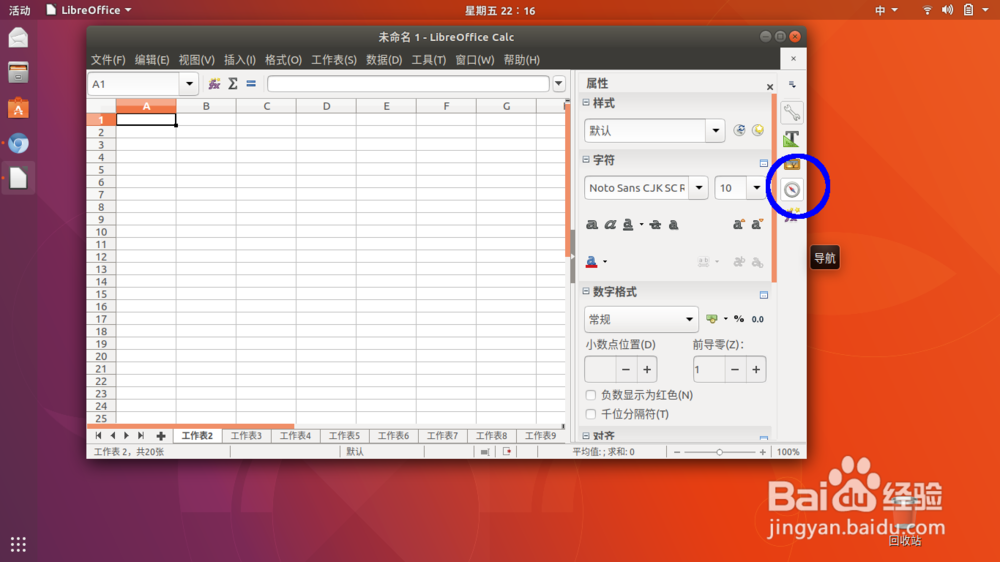Select column C header
Image resolution: width=1000 pixels, height=562 pixels.
pos(267,106)
